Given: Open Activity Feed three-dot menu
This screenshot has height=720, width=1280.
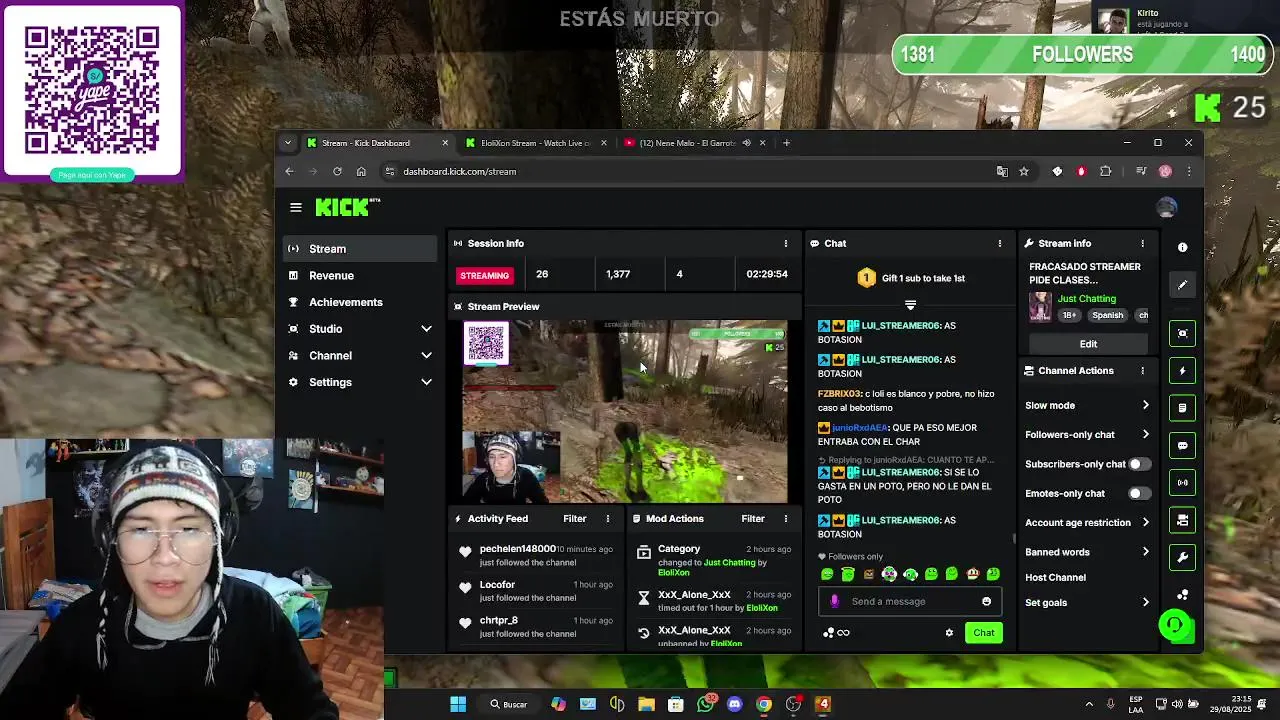Looking at the screenshot, I should coord(607,518).
